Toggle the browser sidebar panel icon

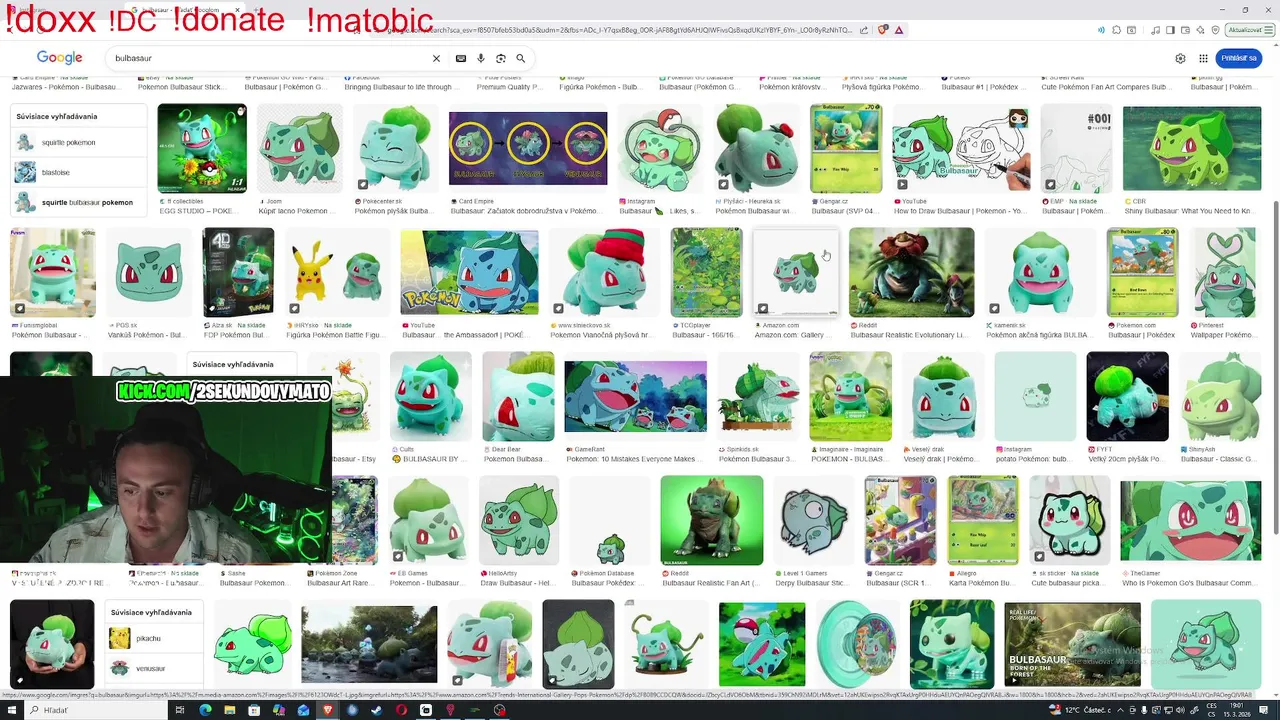point(1169,30)
